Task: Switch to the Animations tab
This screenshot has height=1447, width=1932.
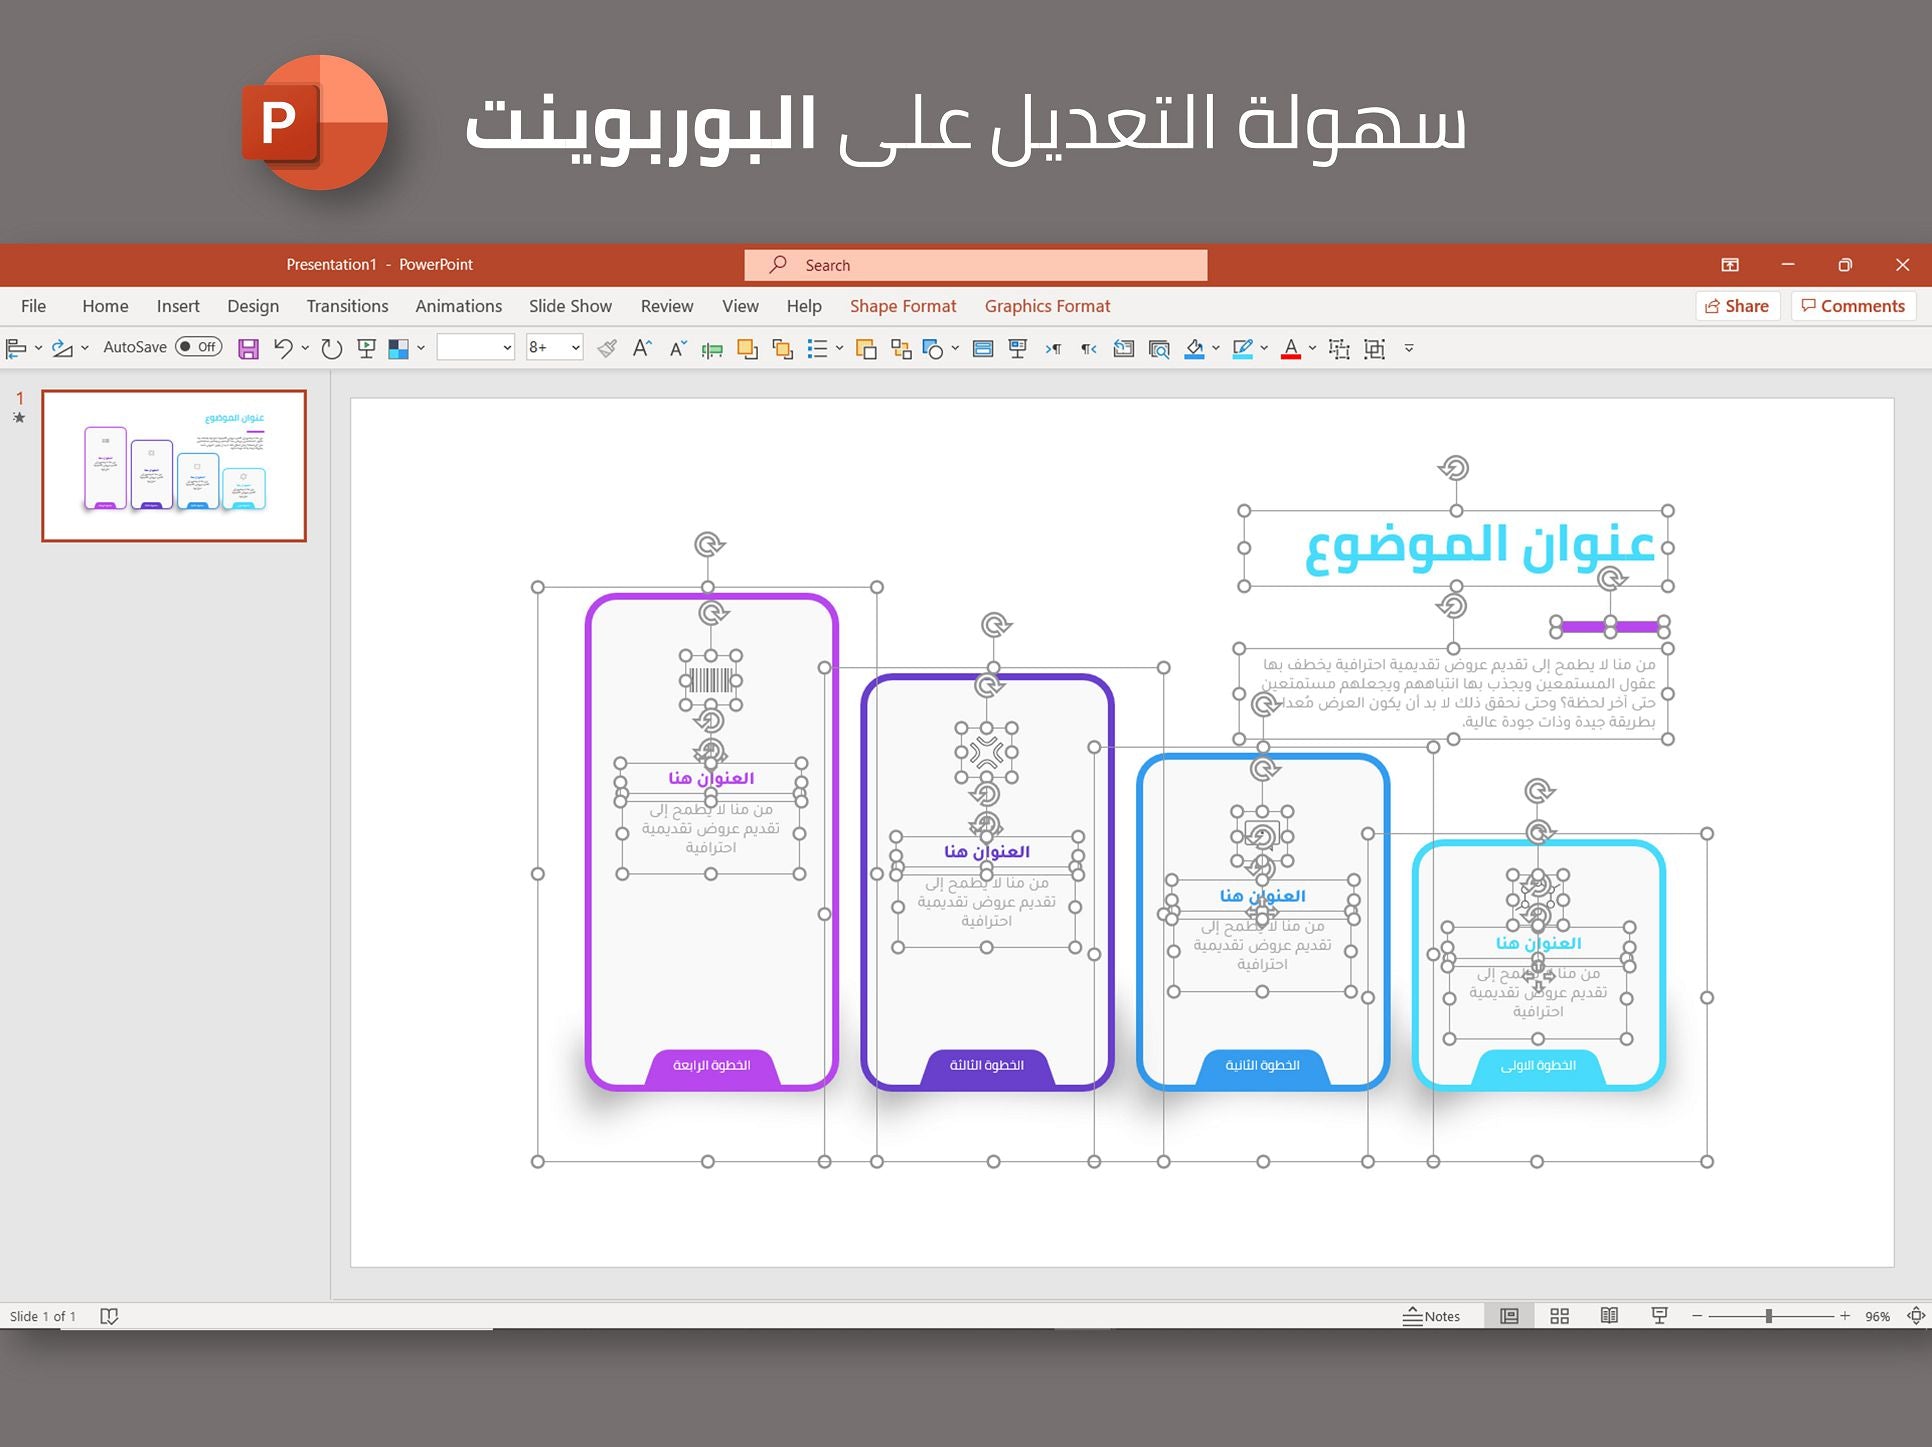Action: (458, 306)
